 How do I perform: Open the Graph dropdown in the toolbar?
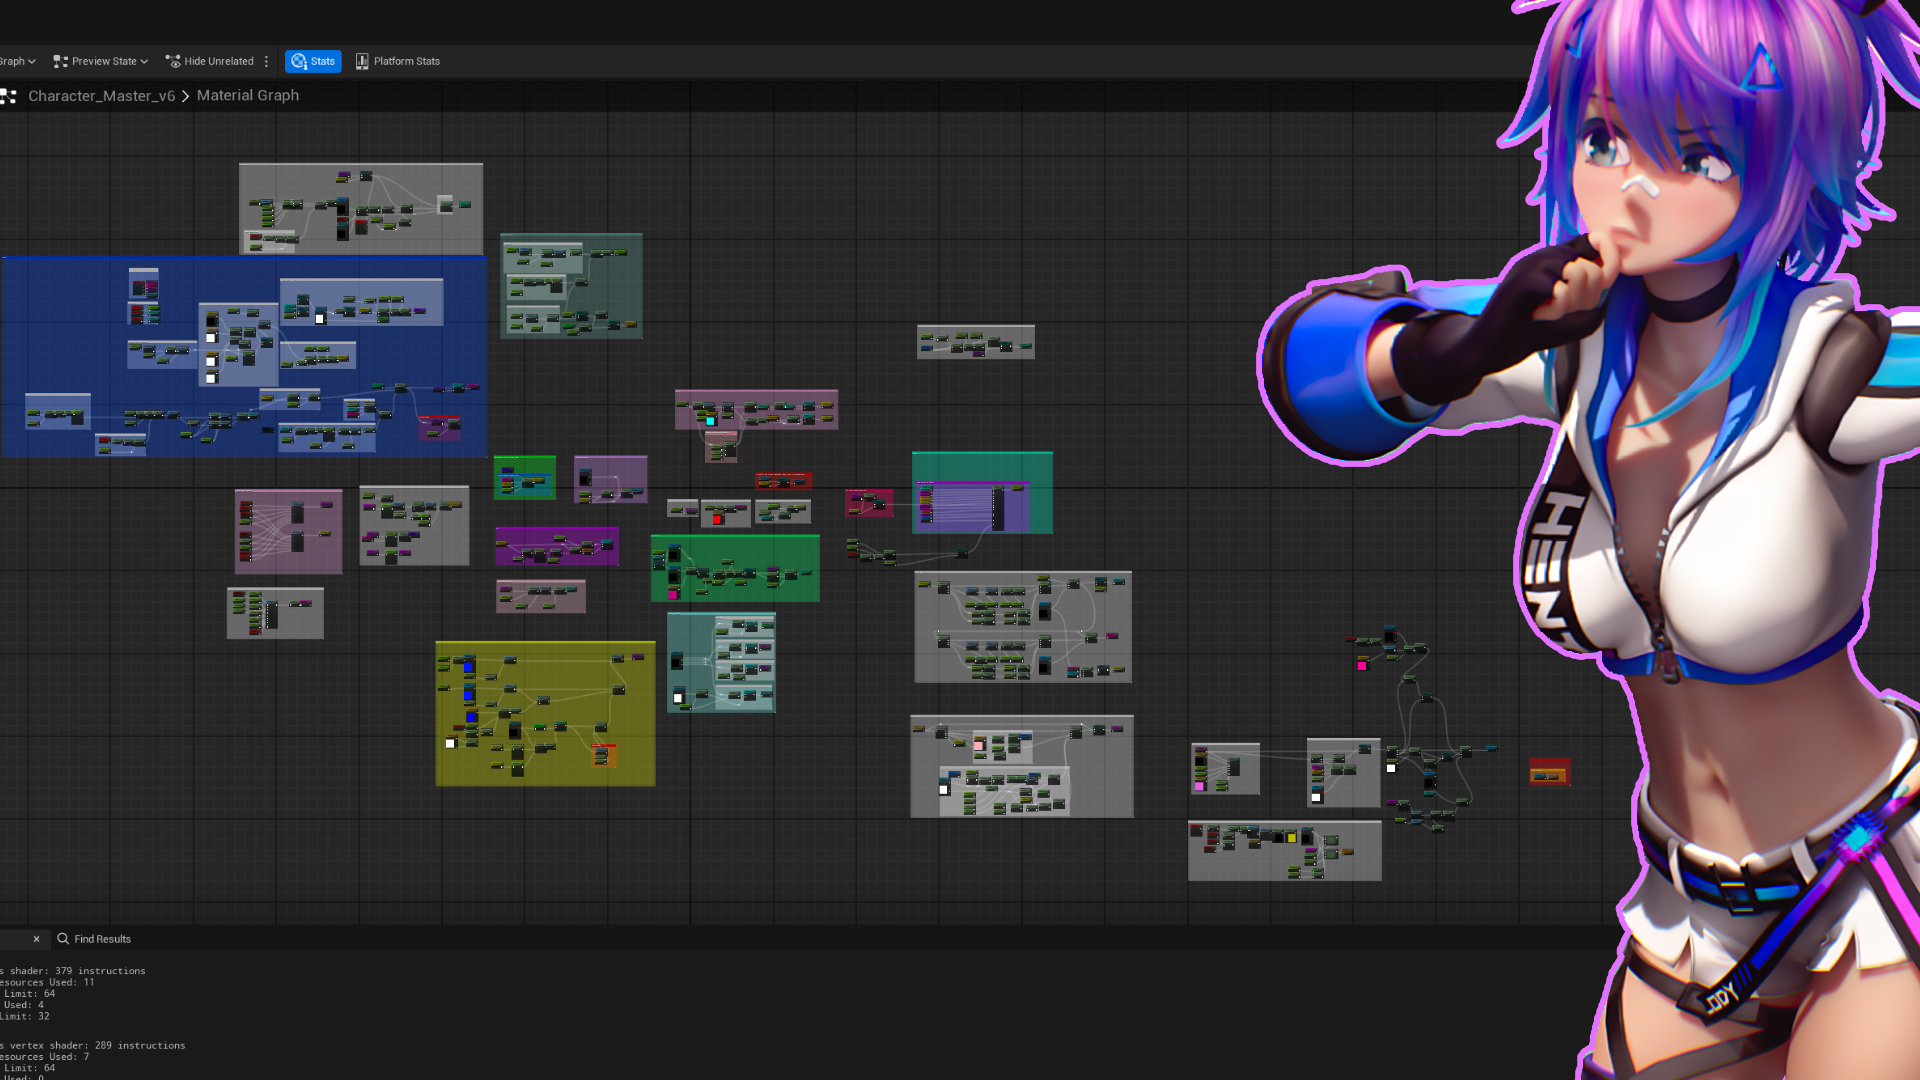tap(18, 61)
